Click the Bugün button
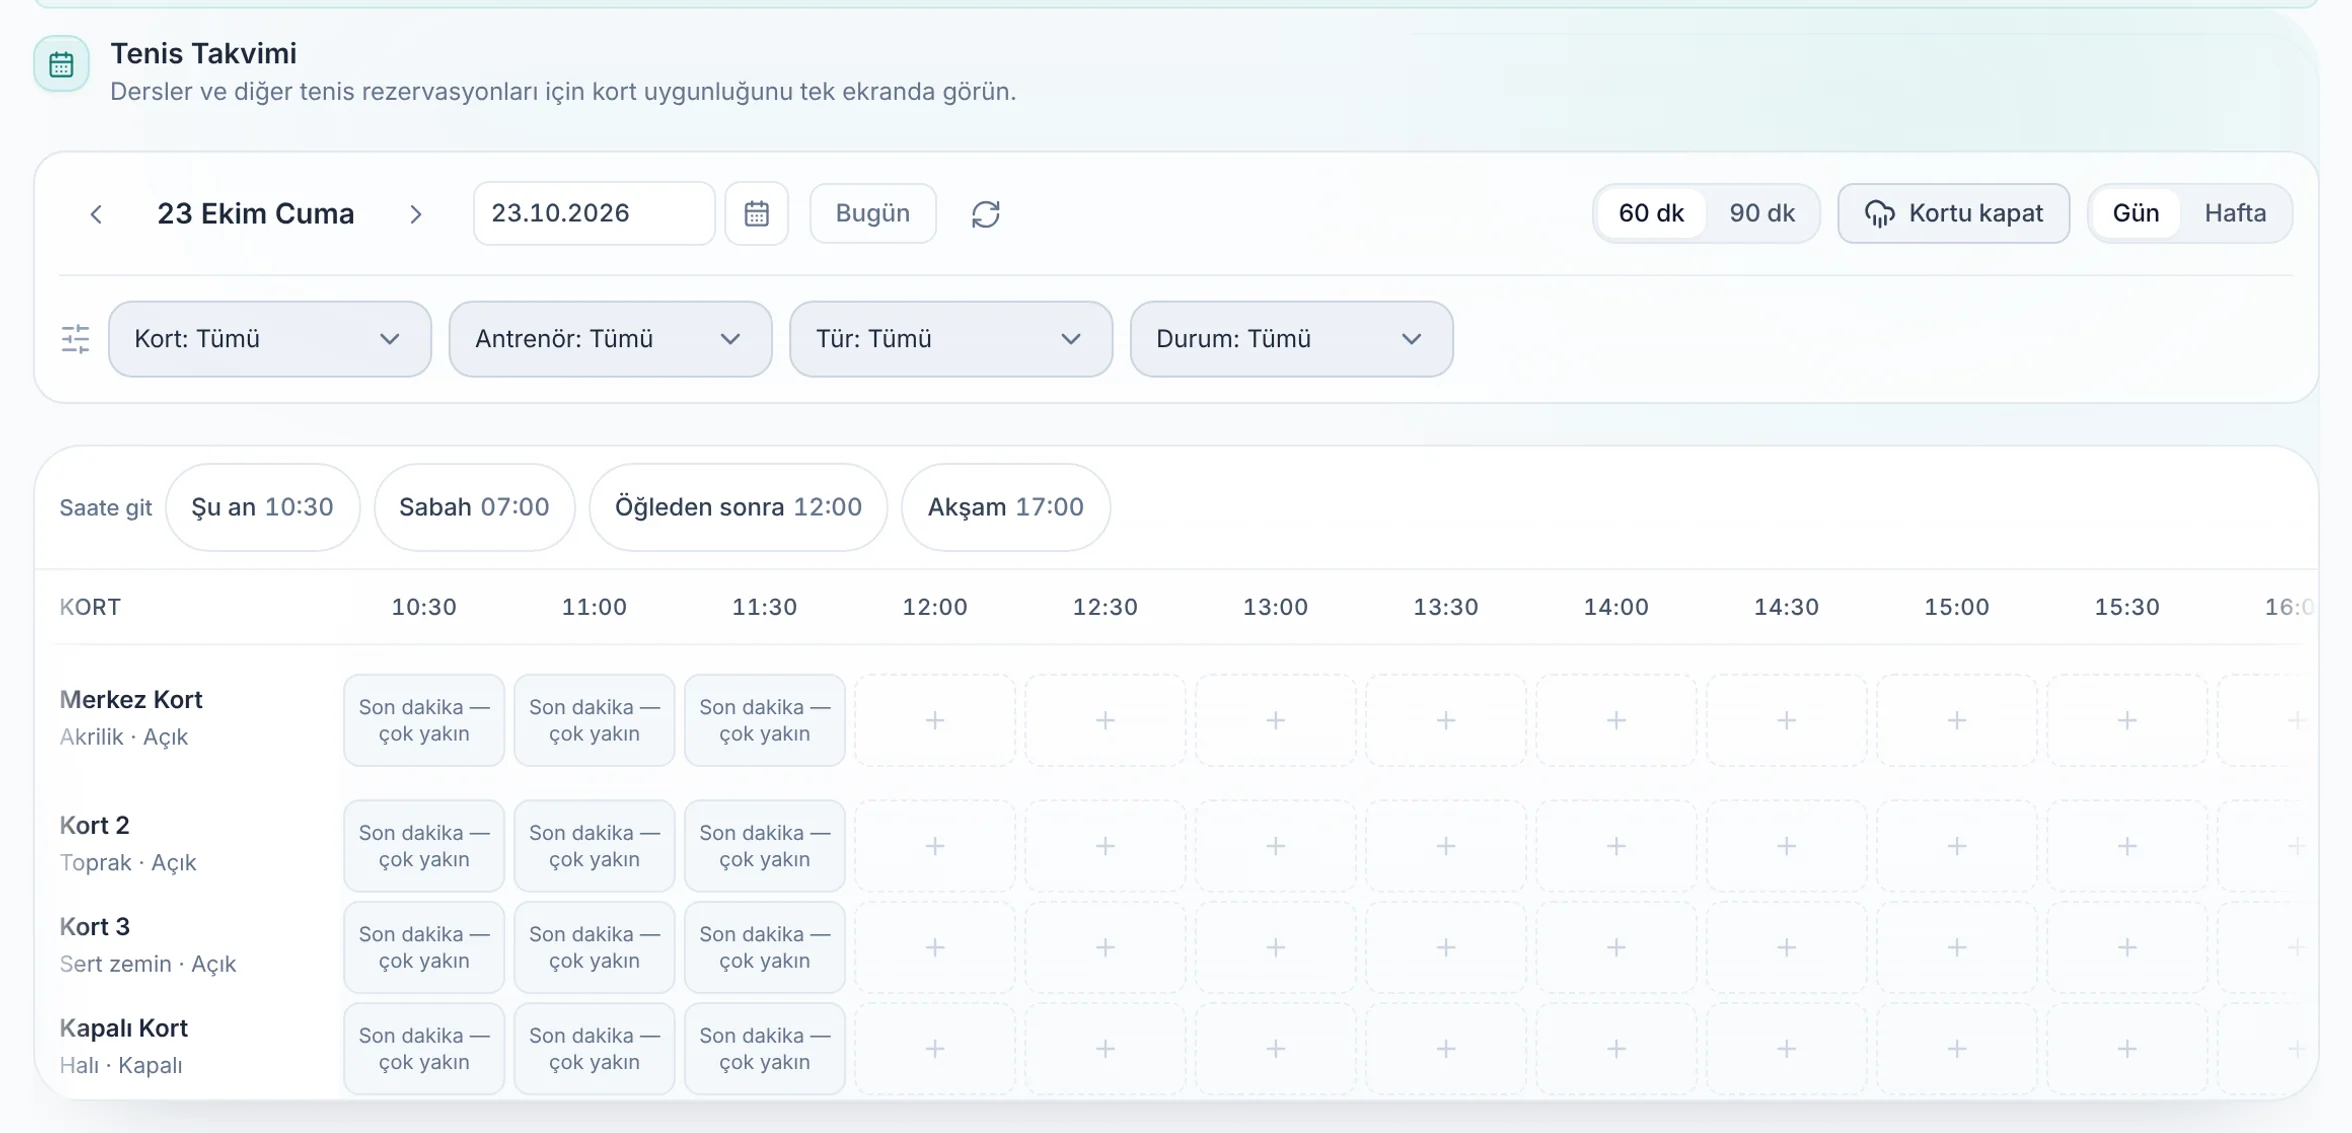The height and width of the screenshot is (1133, 2352). (x=872, y=213)
